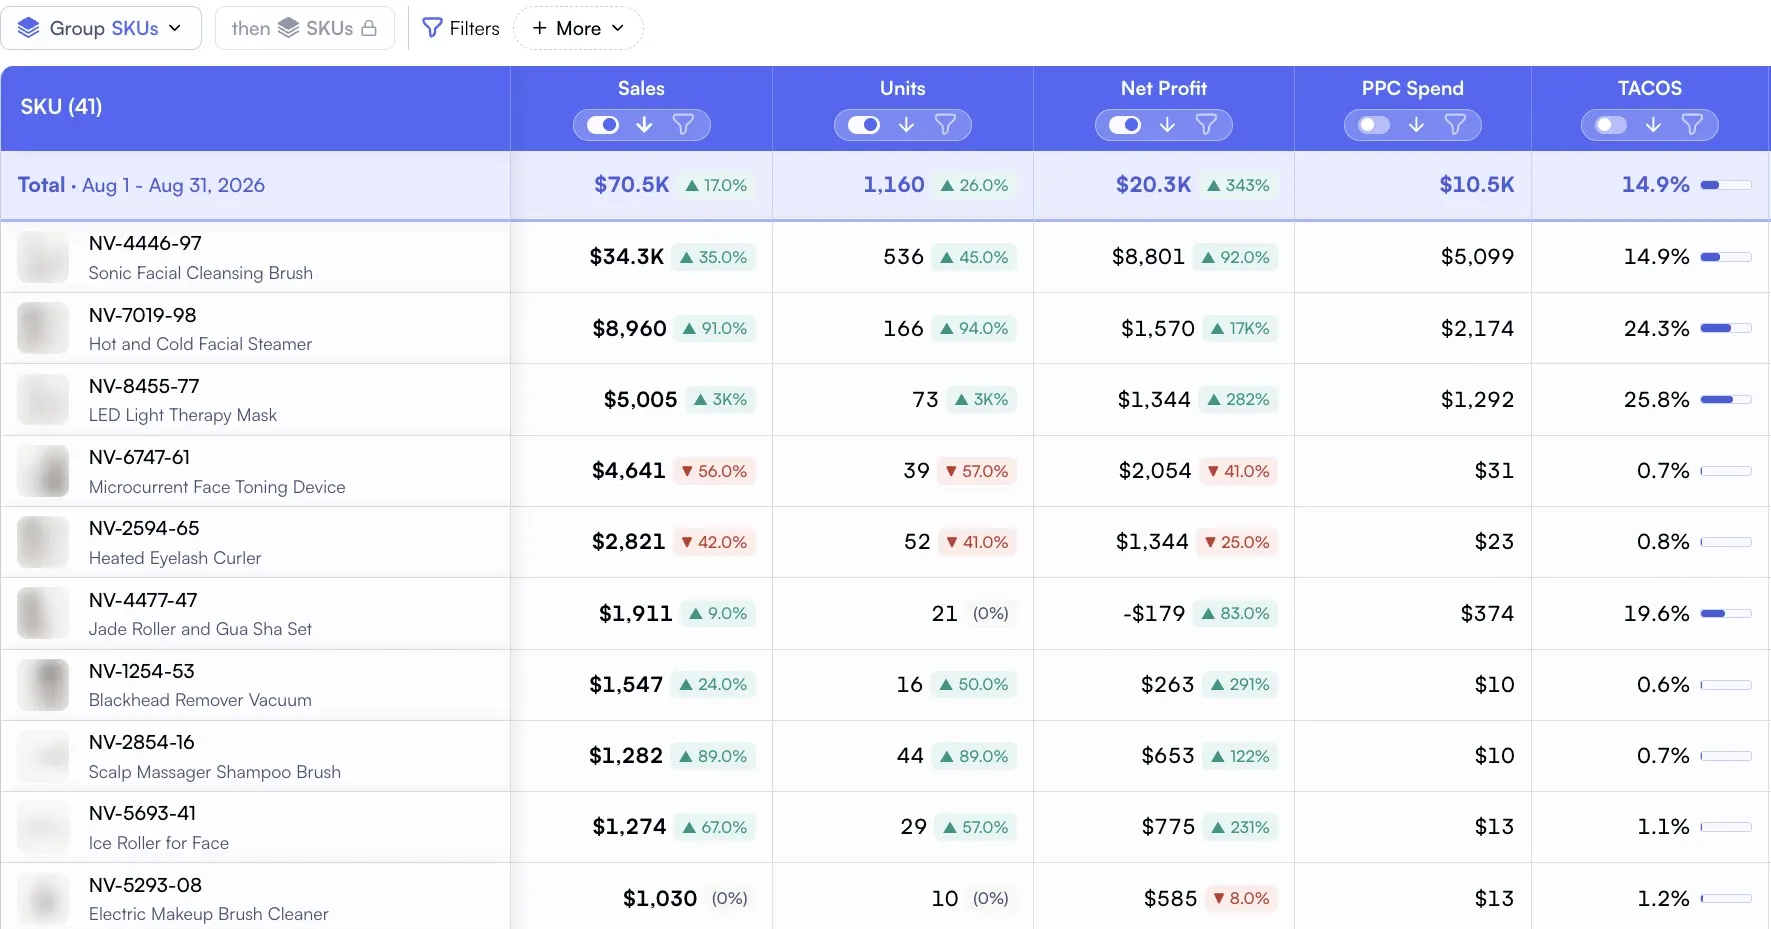Sort the TACOS column
Image resolution: width=1771 pixels, height=929 pixels.
click(1653, 125)
